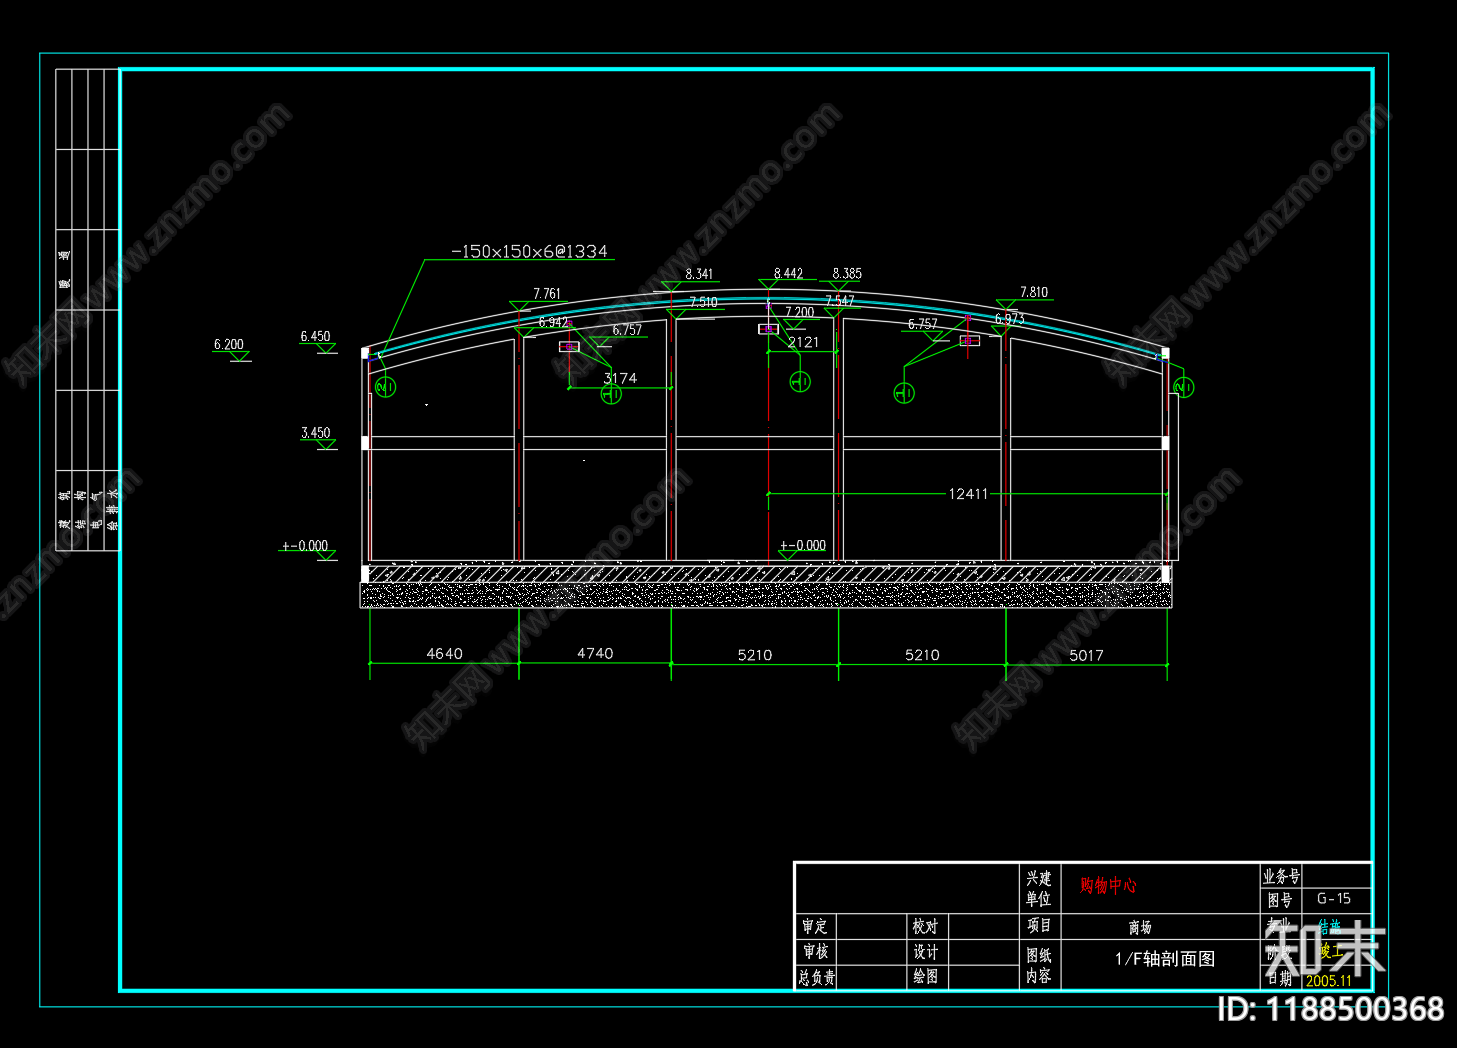Click the -150x150x6@1334 steel annotation
The image size is (1457, 1048).
(529, 251)
